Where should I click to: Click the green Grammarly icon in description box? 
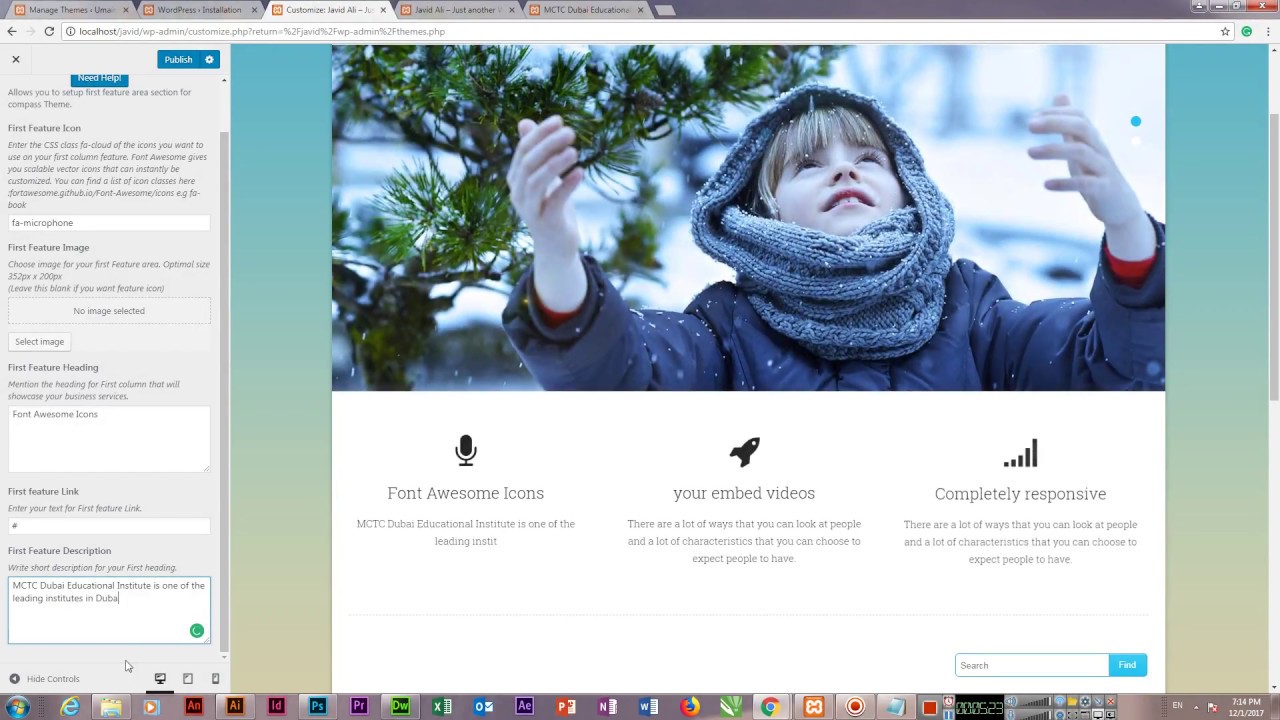pos(197,631)
